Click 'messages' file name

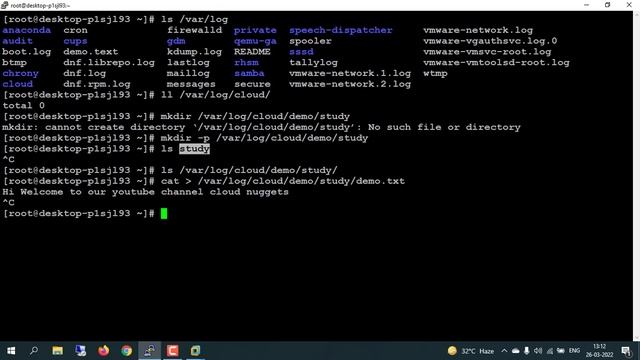(x=191, y=84)
